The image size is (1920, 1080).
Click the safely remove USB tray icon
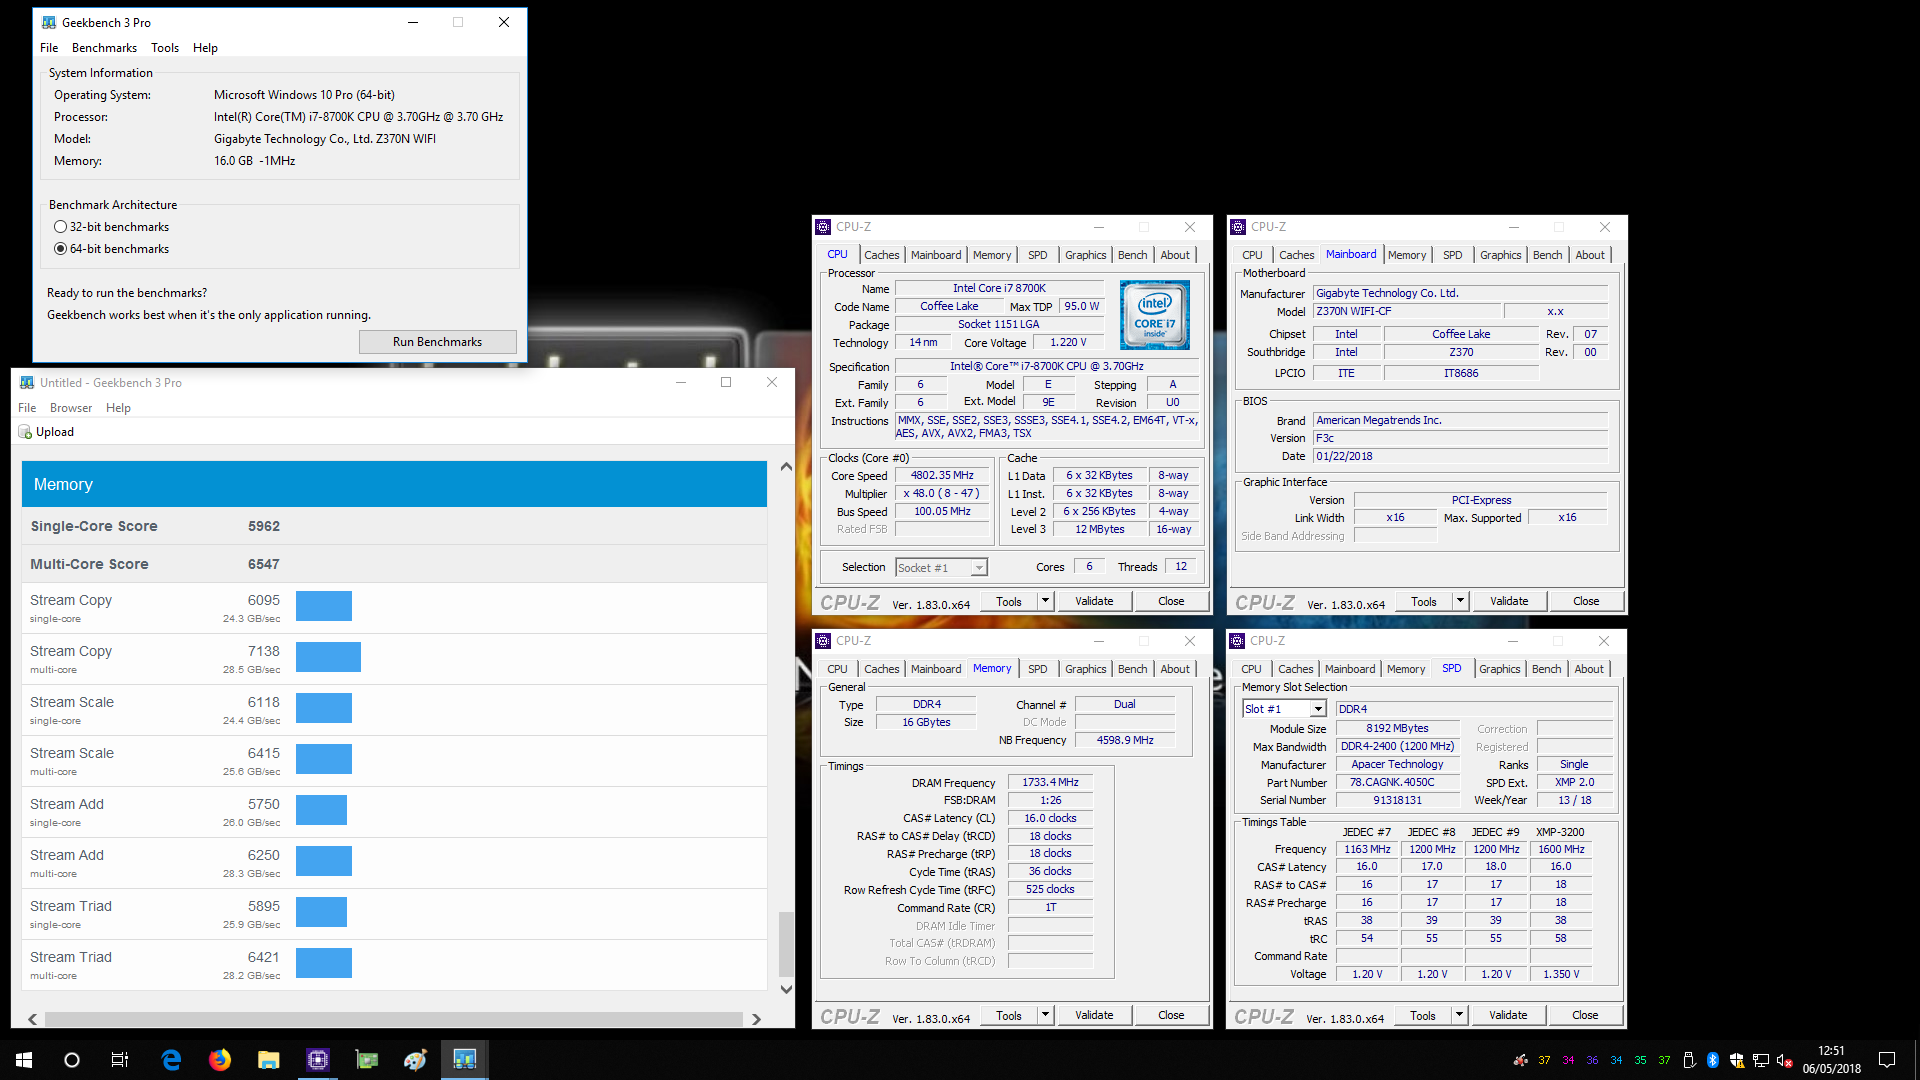pyautogui.click(x=1689, y=1060)
